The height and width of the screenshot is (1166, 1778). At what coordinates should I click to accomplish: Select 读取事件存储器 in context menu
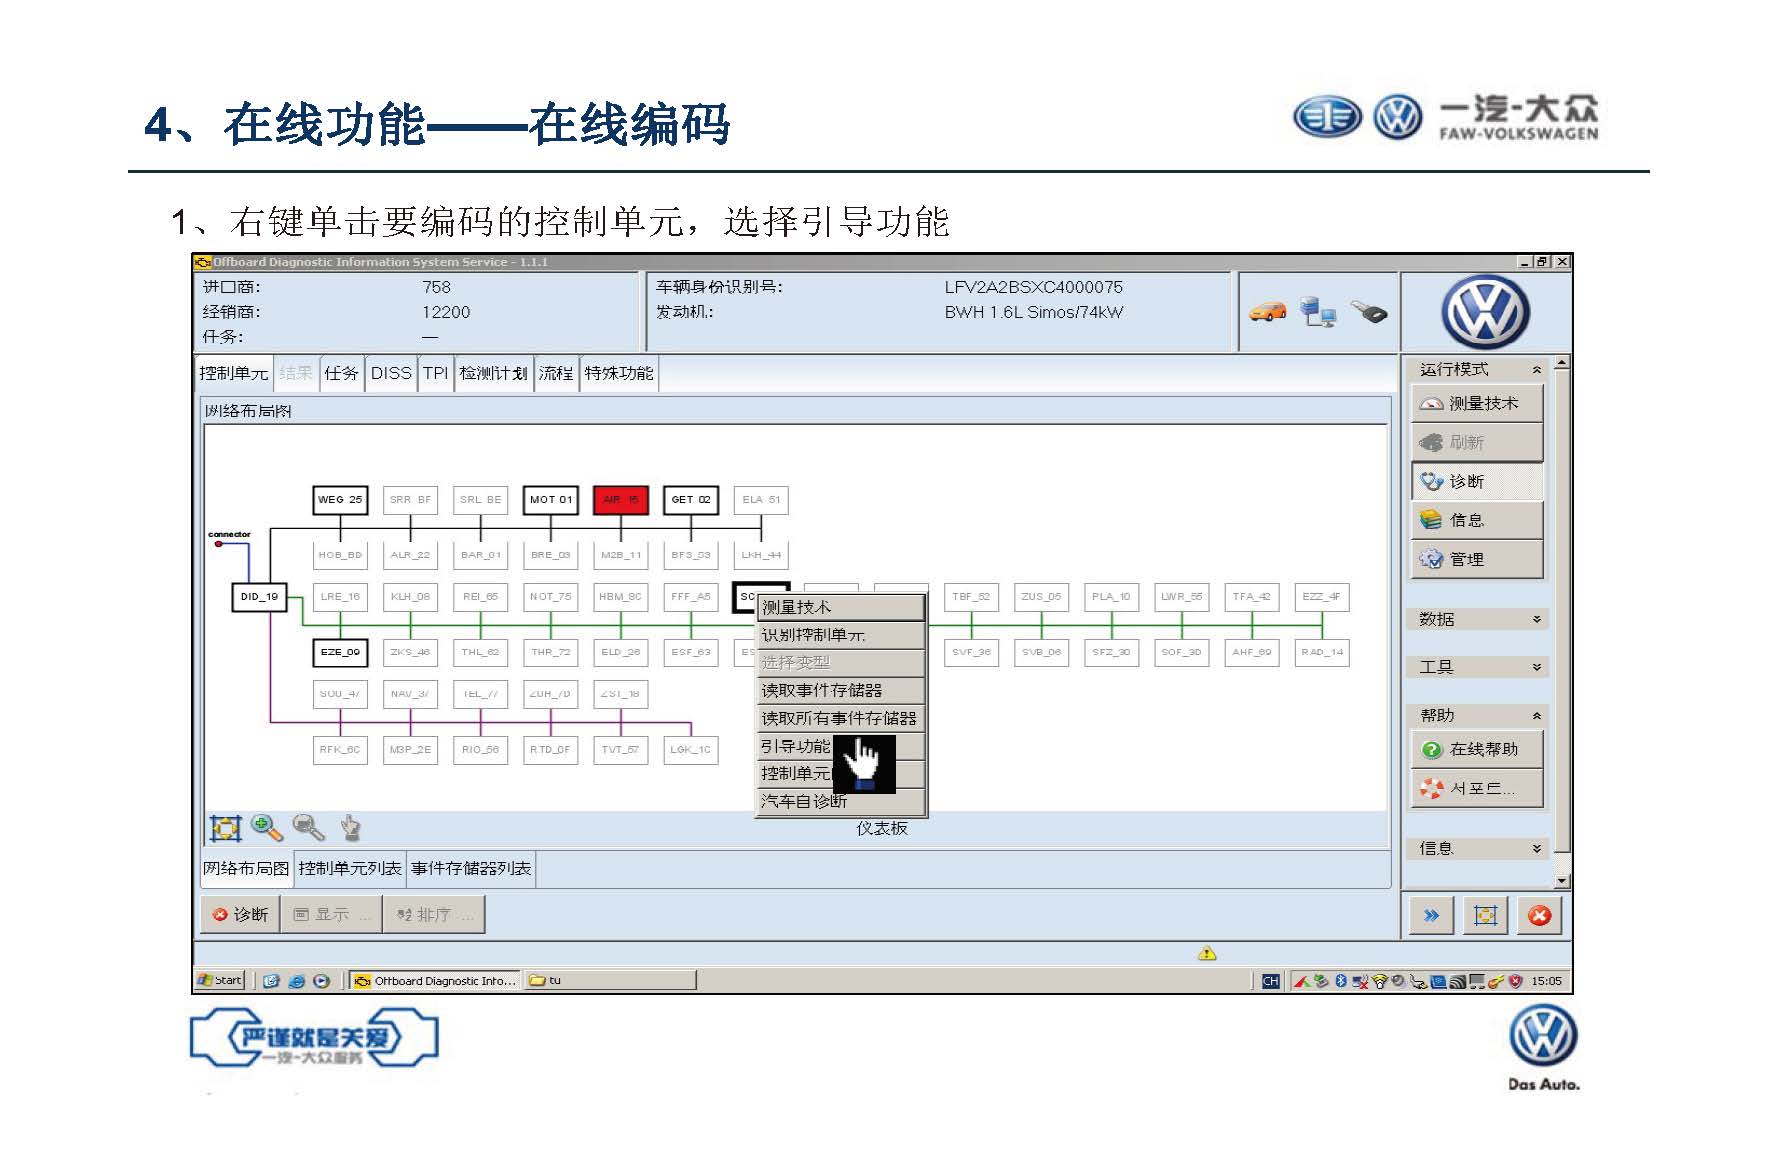click(822, 690)
